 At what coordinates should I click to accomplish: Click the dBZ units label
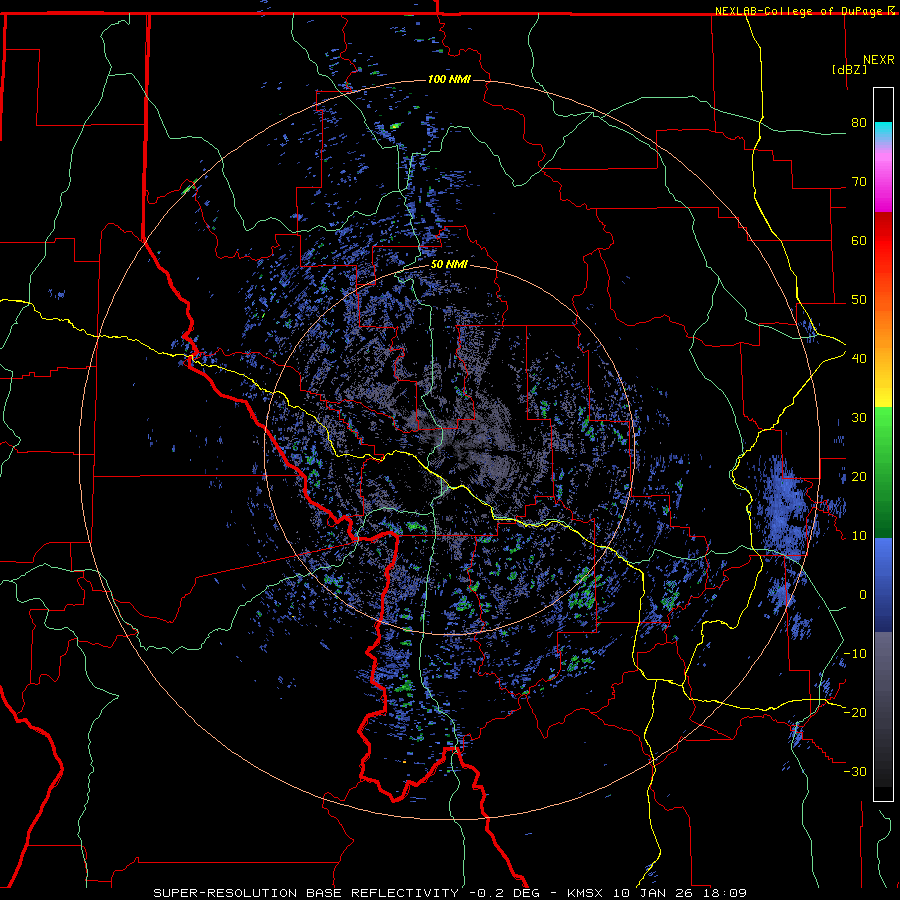coord(849,69)
